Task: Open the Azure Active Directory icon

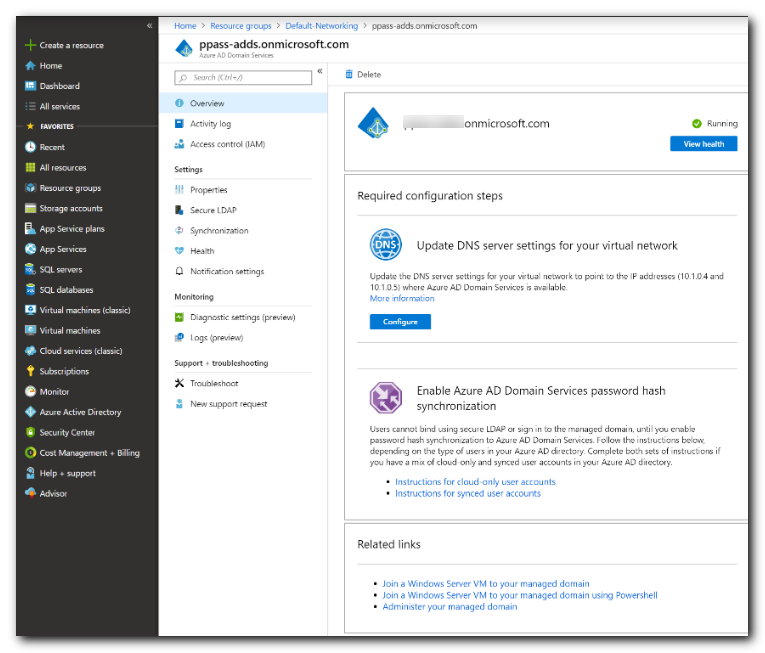Action: pyautogui.click(x=30, y=412)
